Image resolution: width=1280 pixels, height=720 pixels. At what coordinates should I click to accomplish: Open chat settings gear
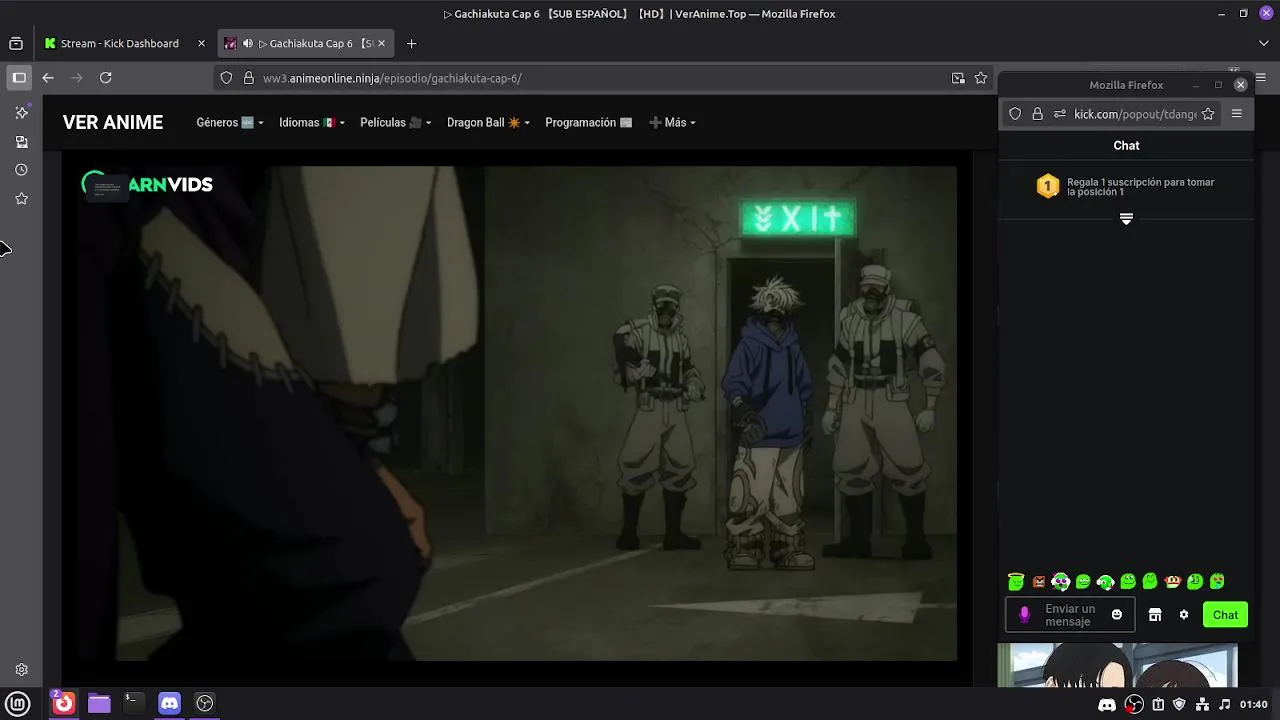tap(1184, 615)
